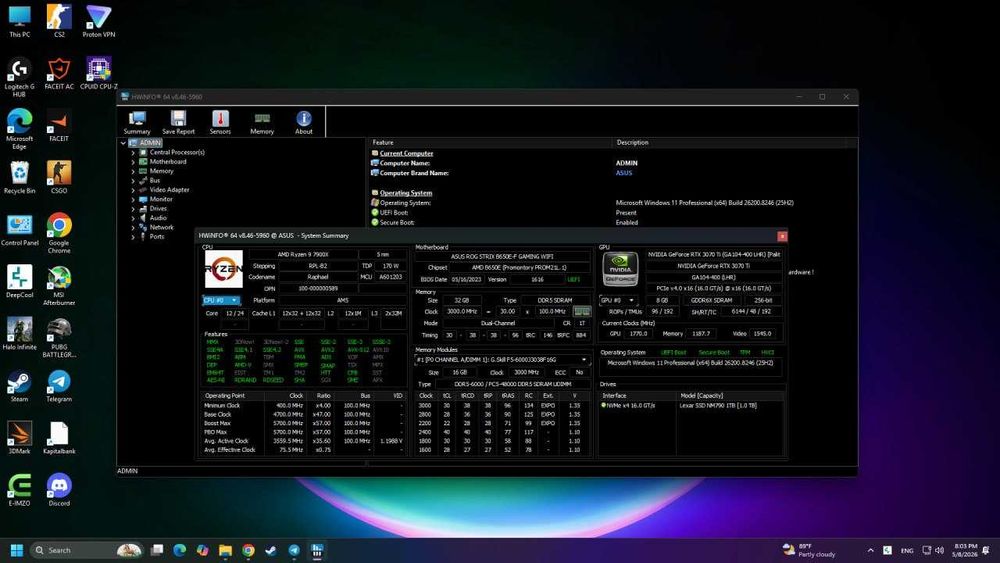Image resolution: width=1000 pixels, height=563 pixels.
Task: Open the weather widget showing Partly cloudy
Action: pos(809,550)
